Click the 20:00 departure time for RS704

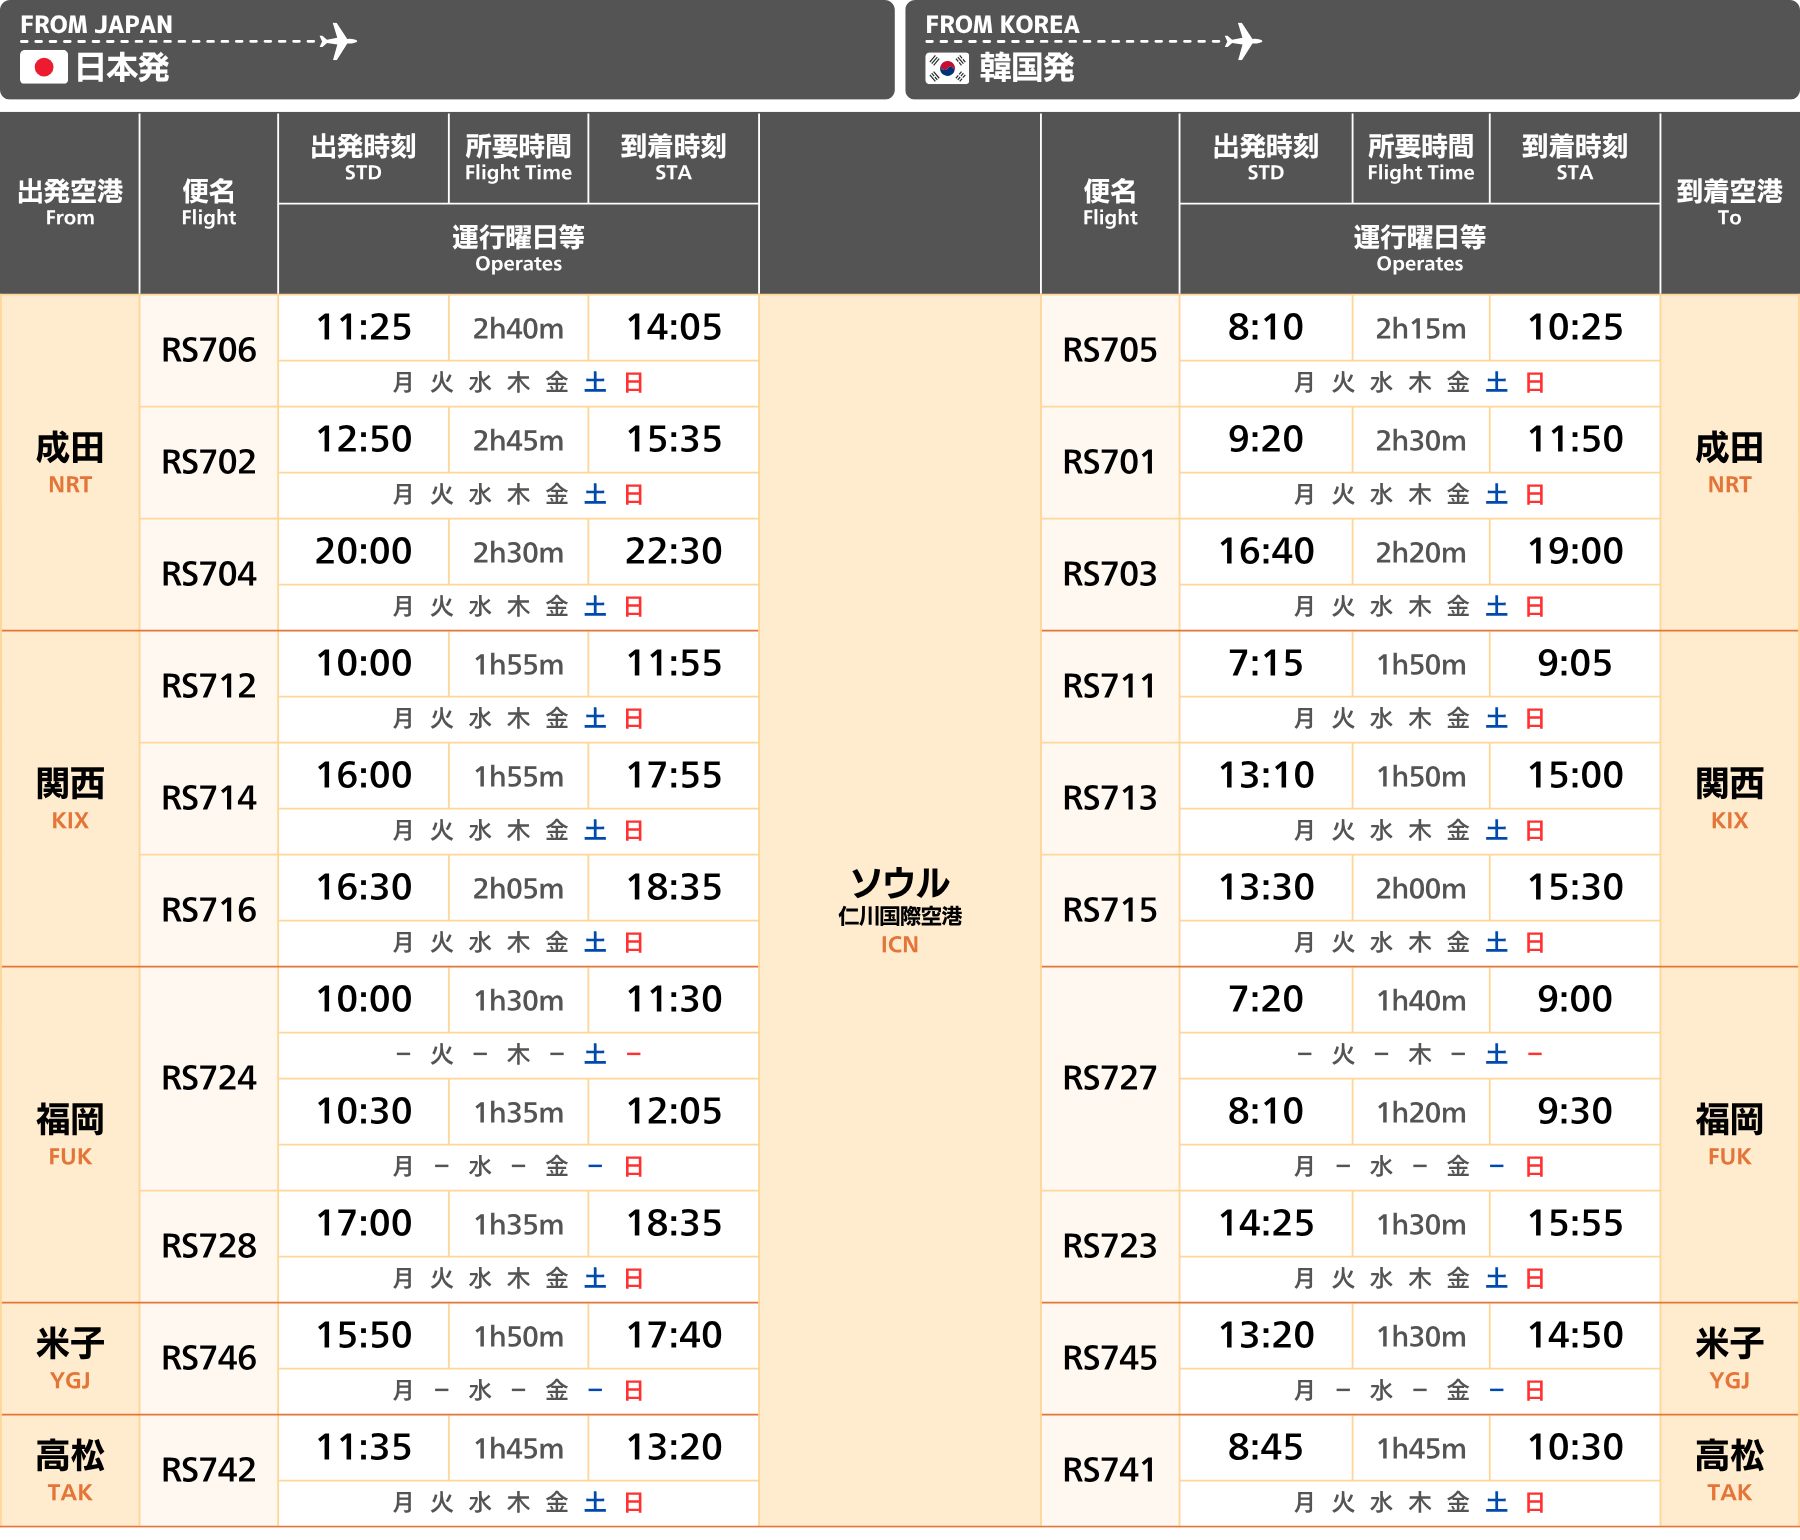pyautogui.click(x=363, y=551)
